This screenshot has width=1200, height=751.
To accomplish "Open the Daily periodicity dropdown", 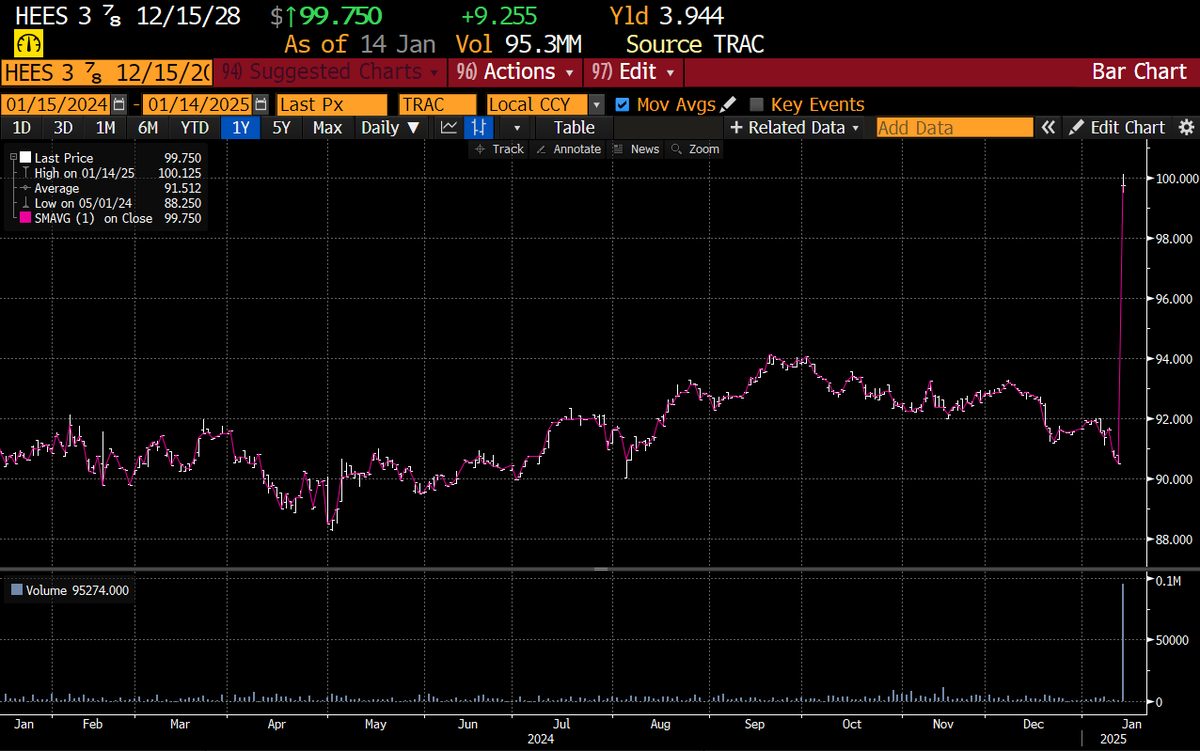I will (393, 127).
